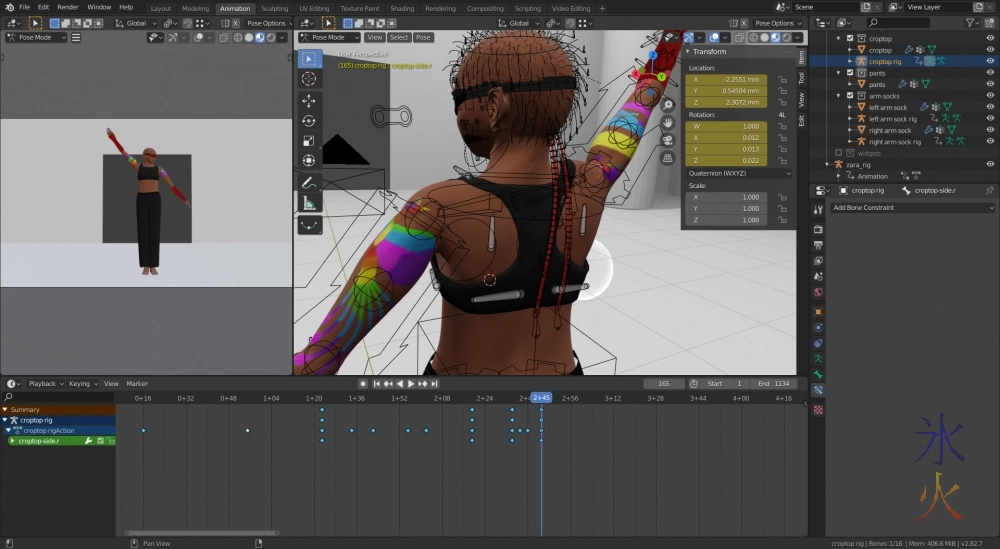Click the Pose menu in viewport header
The width and height of the screenshot is (1000, 549).
tap(423, 37)
